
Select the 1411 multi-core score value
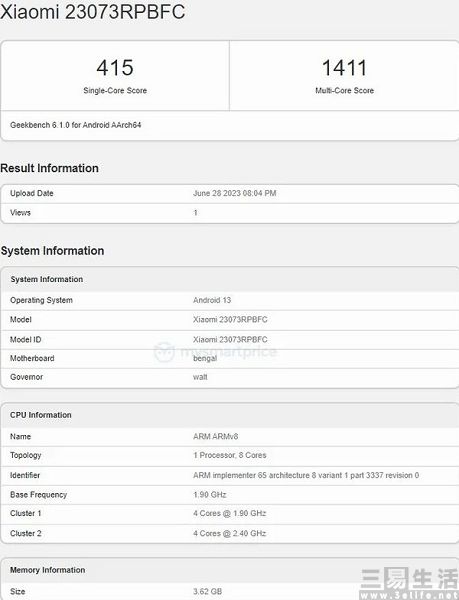(344, 68)
